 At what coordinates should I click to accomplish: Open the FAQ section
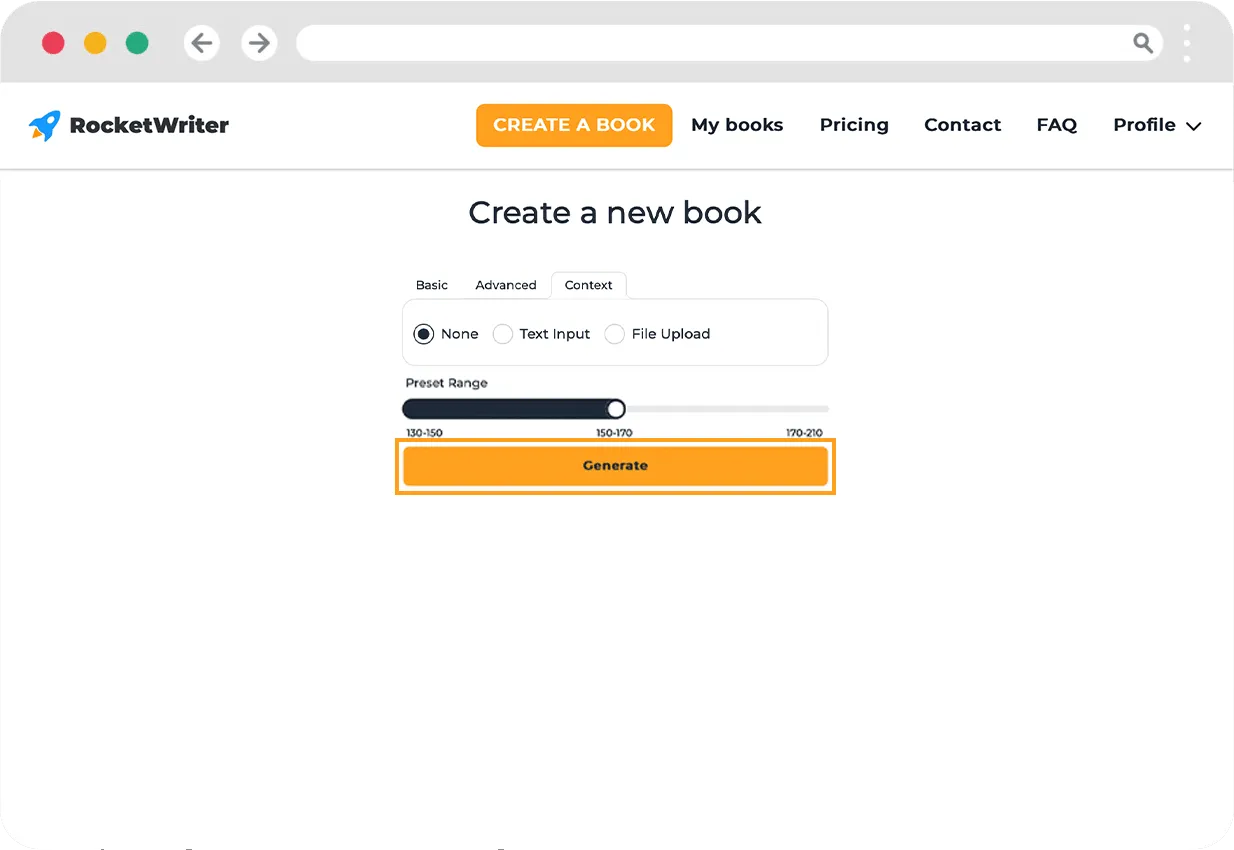1057,125
